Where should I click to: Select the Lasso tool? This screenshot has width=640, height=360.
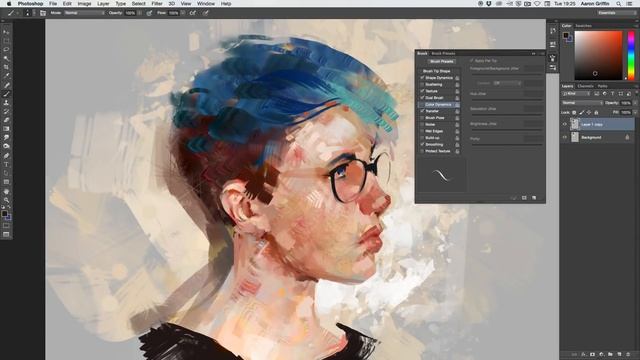pos(6,49)
